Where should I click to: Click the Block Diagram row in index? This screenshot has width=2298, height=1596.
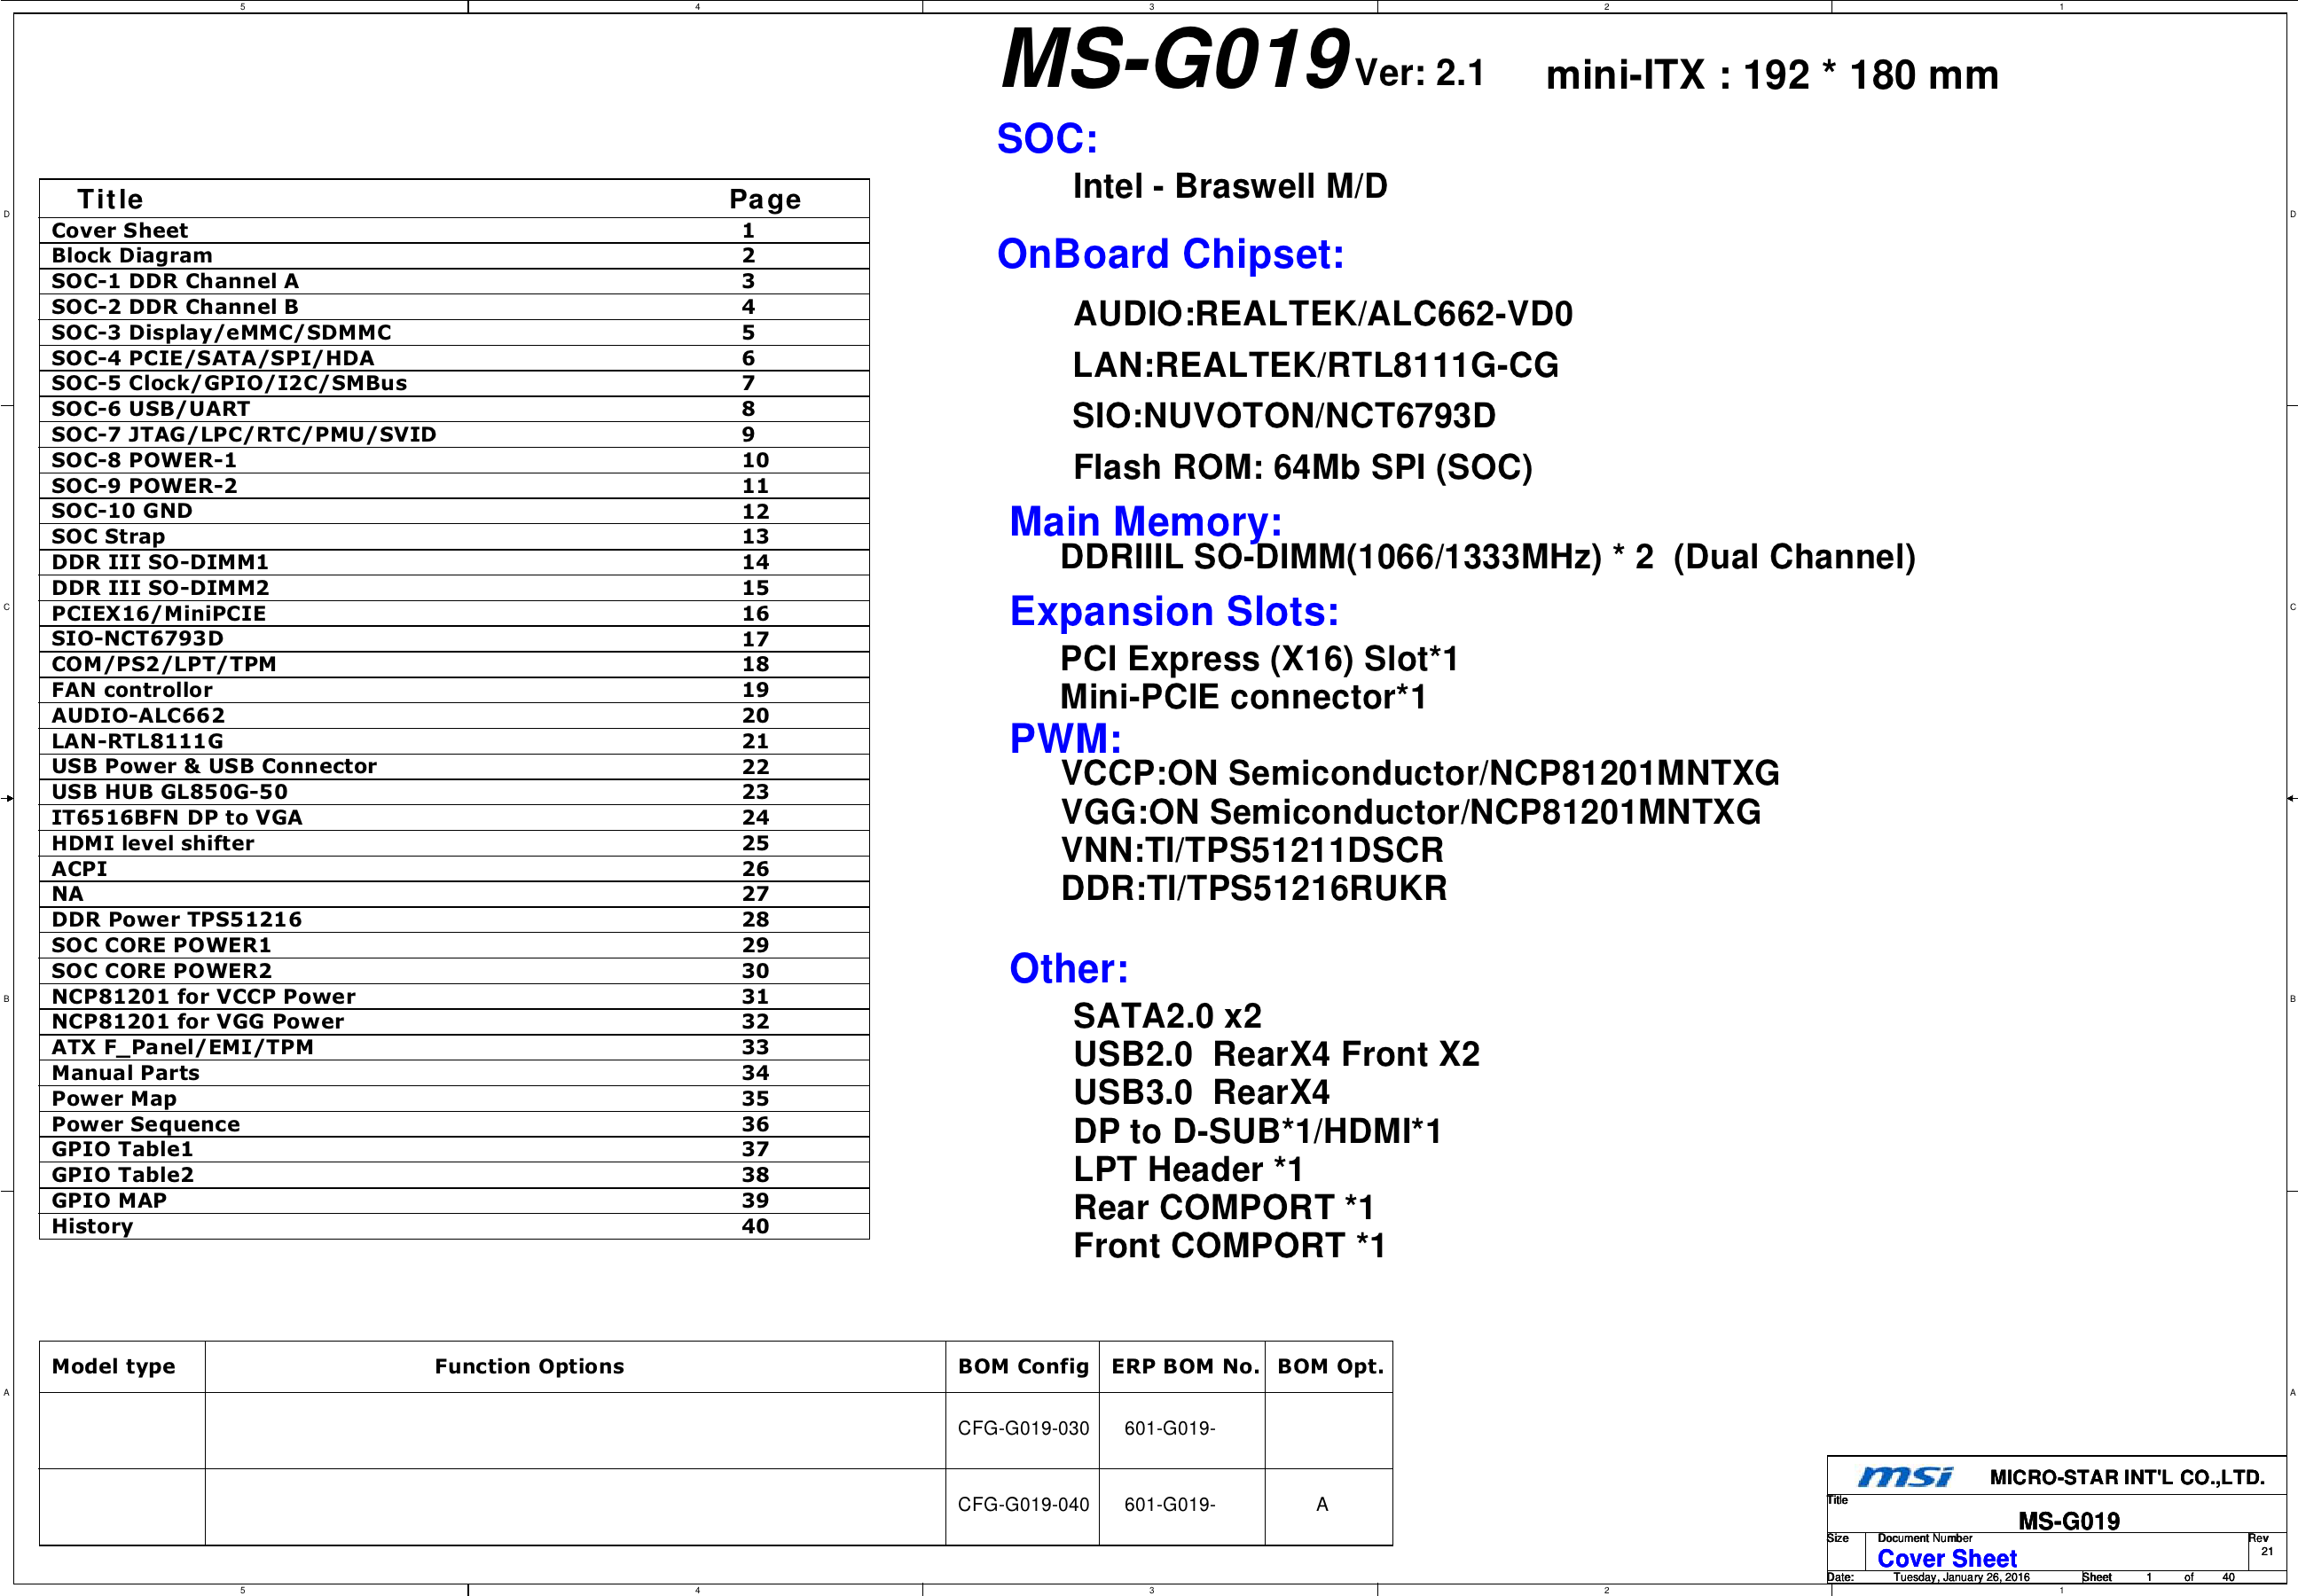pyautogui.click(x=132, y=256)
